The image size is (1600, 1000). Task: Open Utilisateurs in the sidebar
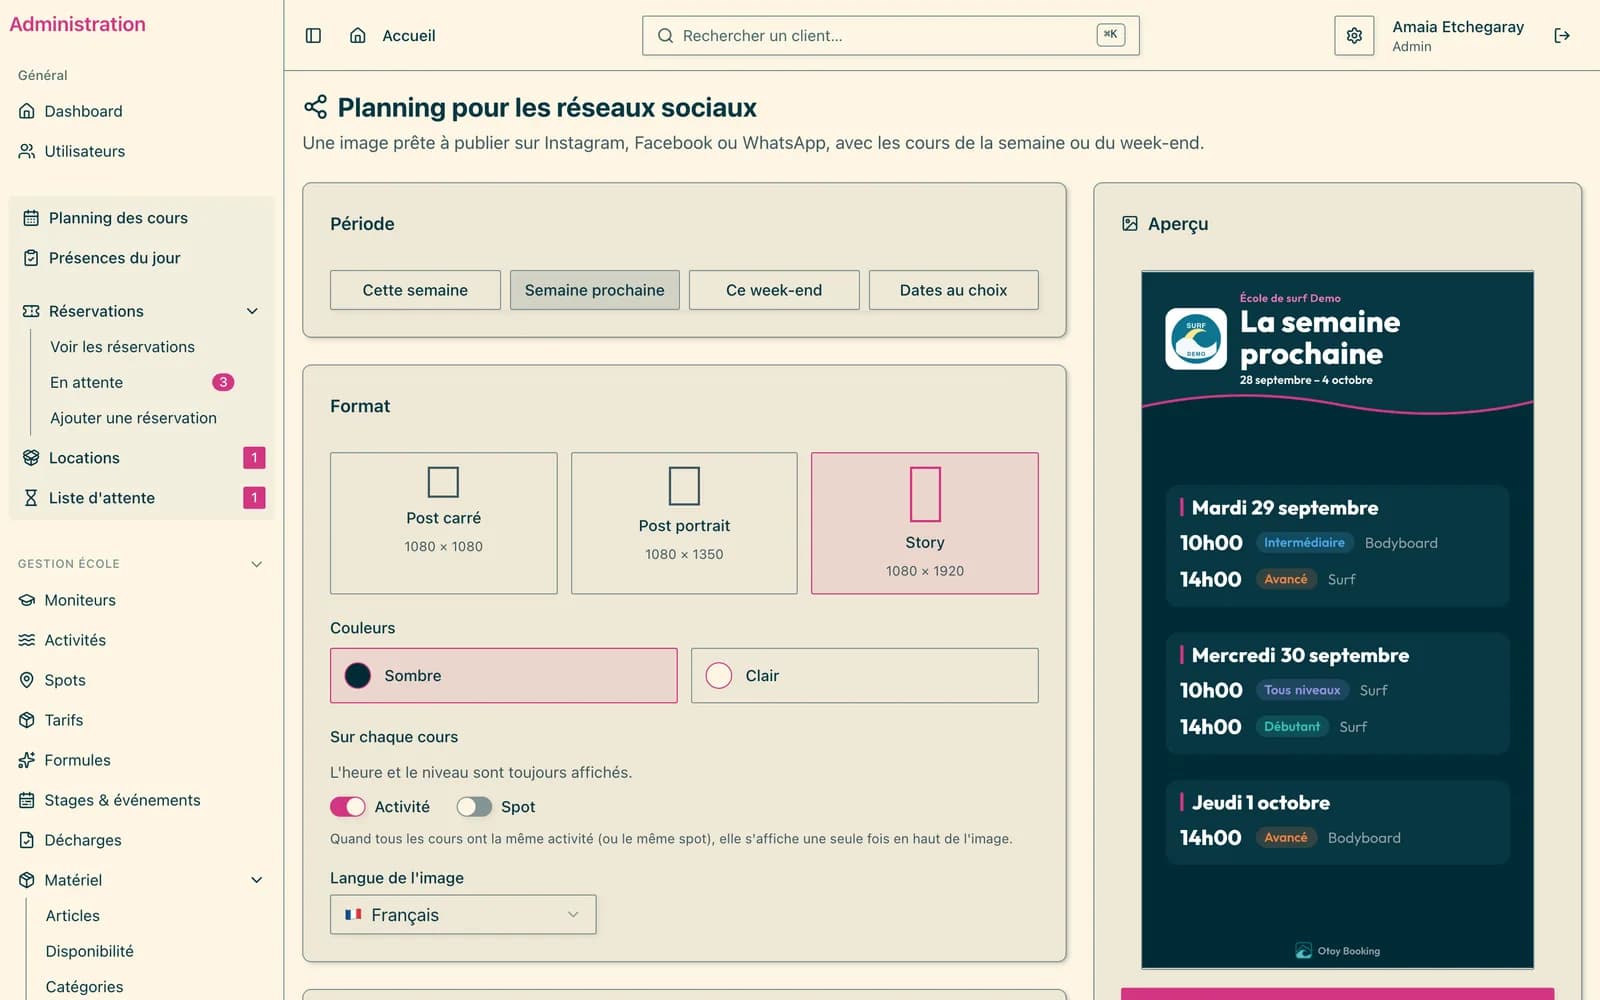click(141, 151)
